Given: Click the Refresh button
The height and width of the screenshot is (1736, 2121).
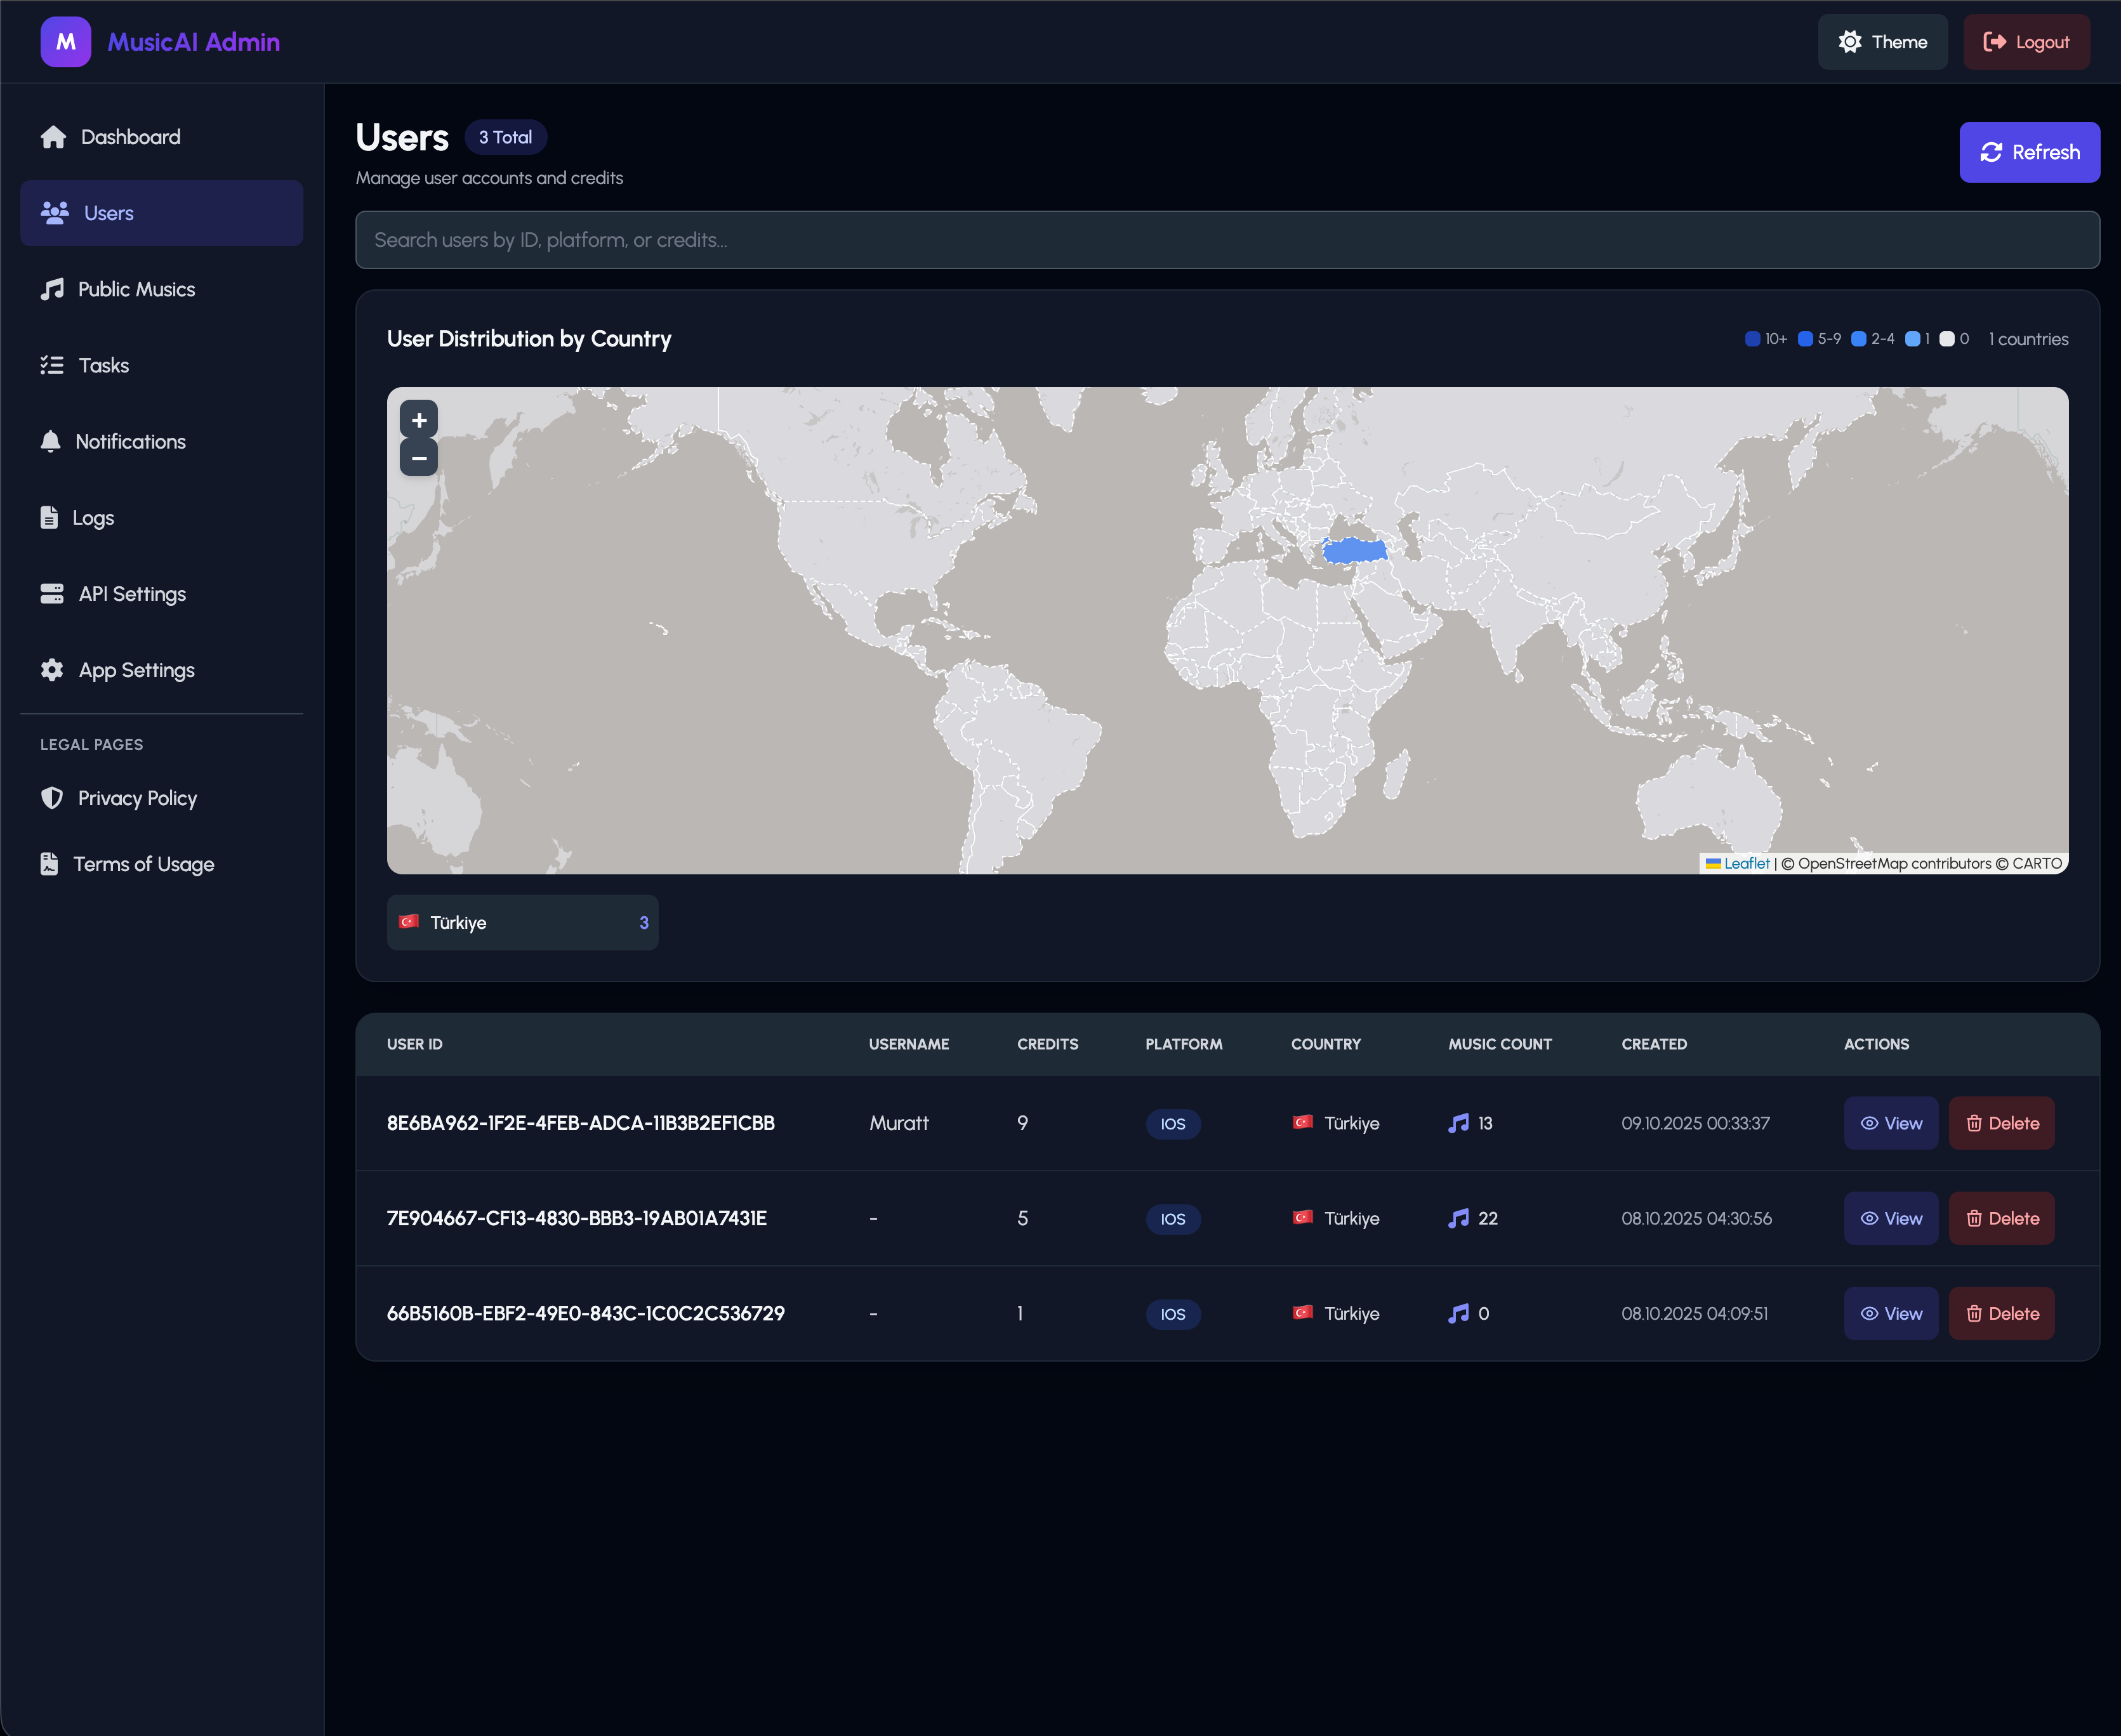Looking at the screenshot, I should (x=2029, y=152).
